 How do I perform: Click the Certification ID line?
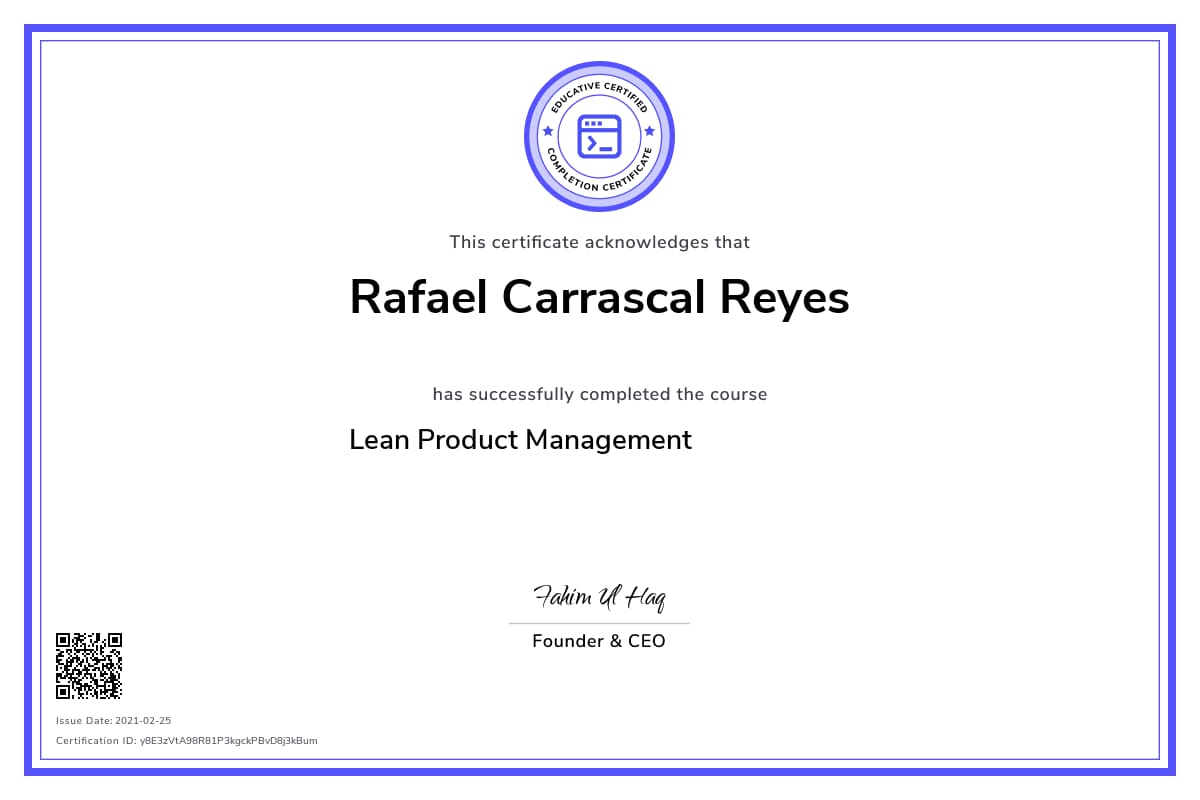pyautogui.click(x=187, y=741)
